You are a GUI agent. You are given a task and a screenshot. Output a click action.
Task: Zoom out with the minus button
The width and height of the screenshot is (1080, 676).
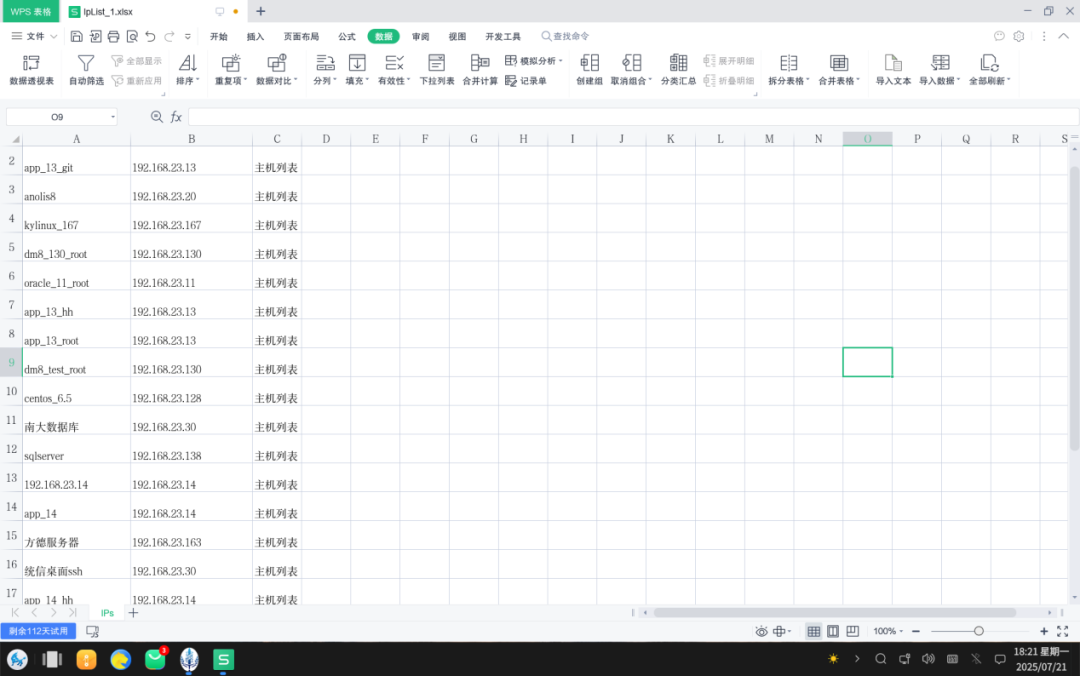coord(915,631)
